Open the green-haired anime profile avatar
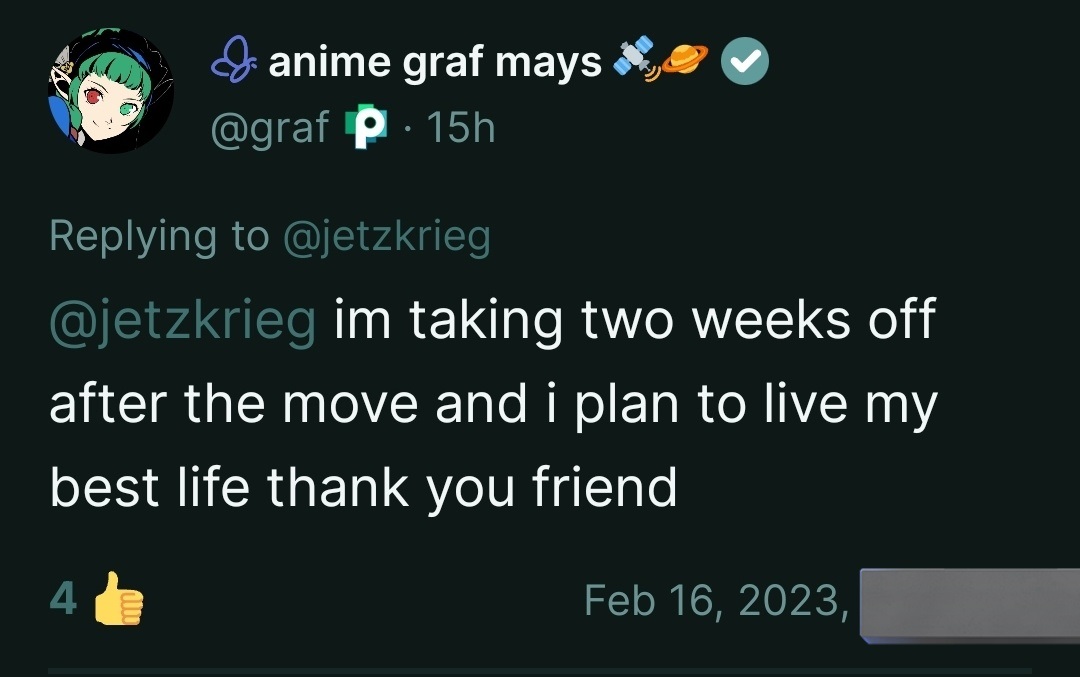The image size is (1080, 677). point(110,92)
